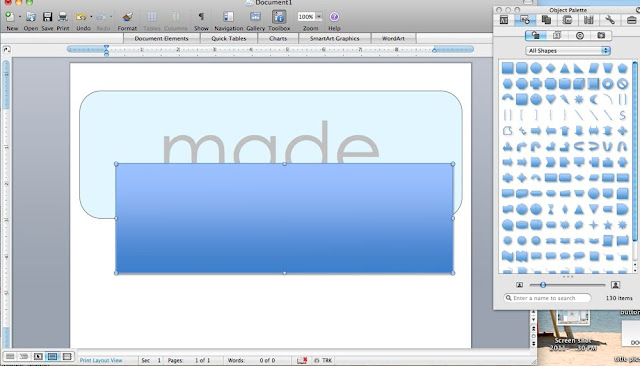
Task: Click the Print toolbar icon
Action: (x=63, y=17)
